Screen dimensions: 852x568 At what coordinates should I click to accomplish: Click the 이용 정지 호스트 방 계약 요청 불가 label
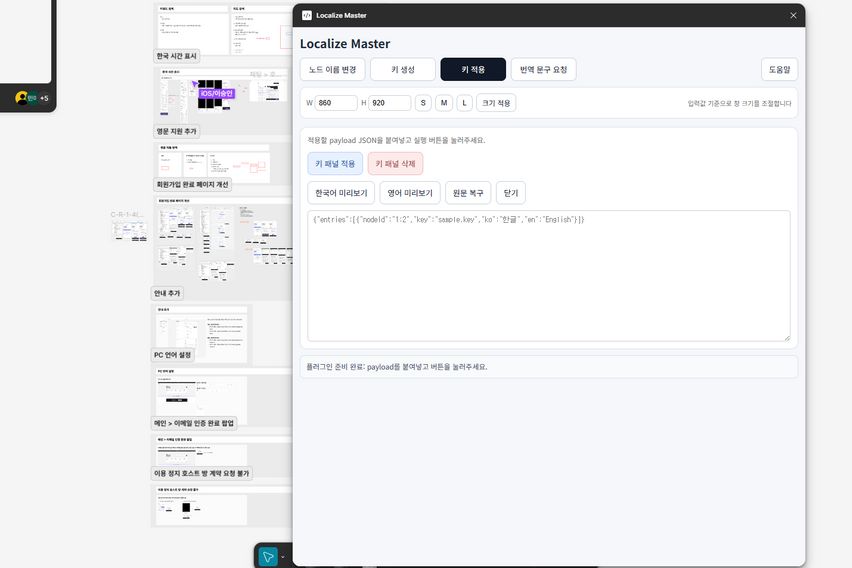[202, 473]
